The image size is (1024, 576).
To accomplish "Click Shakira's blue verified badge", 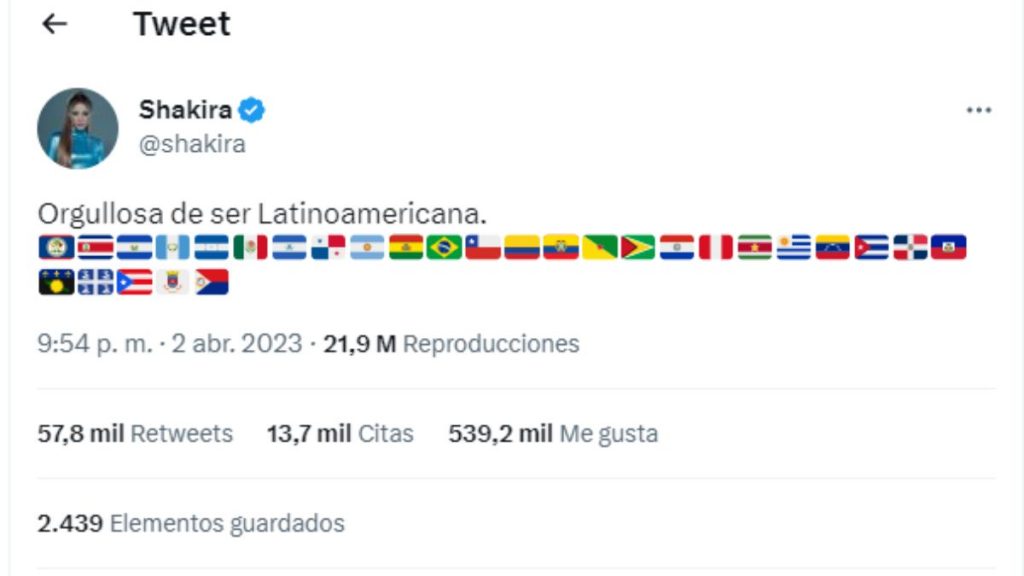I will tap(253, 110).
